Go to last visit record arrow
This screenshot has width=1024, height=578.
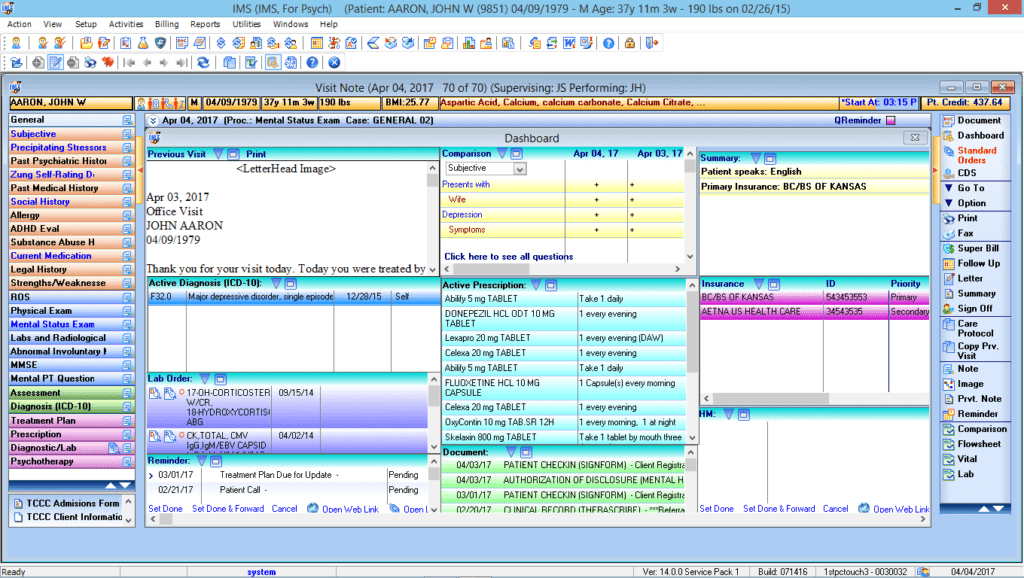[x=182, y=63]
